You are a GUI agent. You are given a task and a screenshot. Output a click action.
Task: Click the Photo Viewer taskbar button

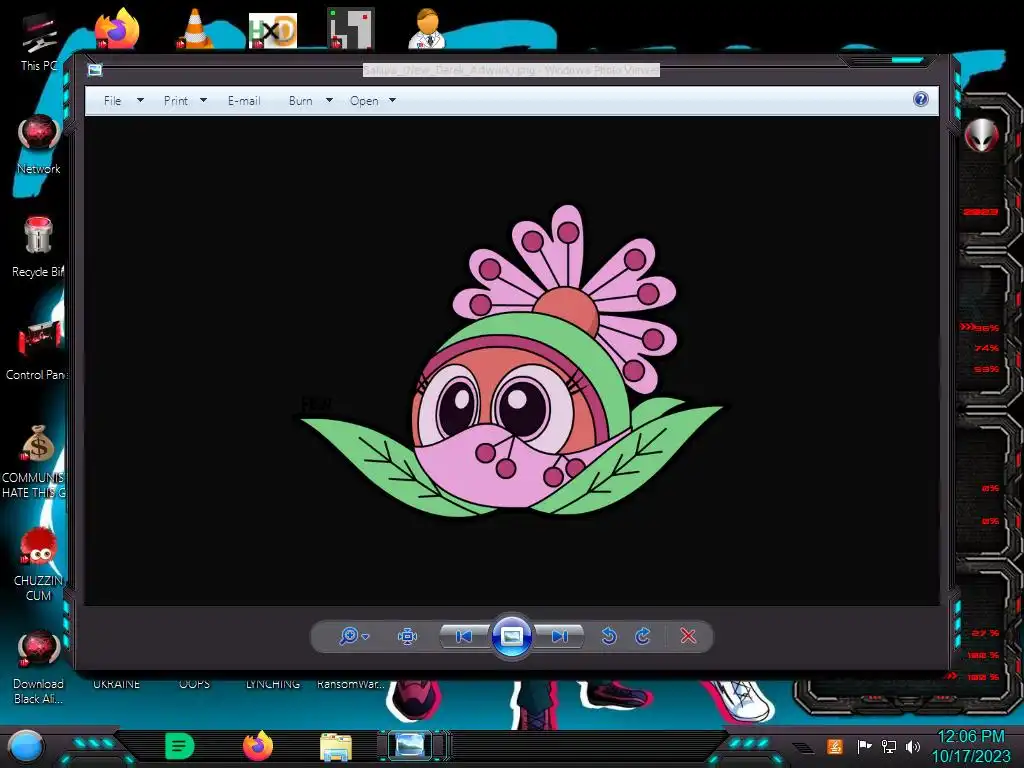412,746
